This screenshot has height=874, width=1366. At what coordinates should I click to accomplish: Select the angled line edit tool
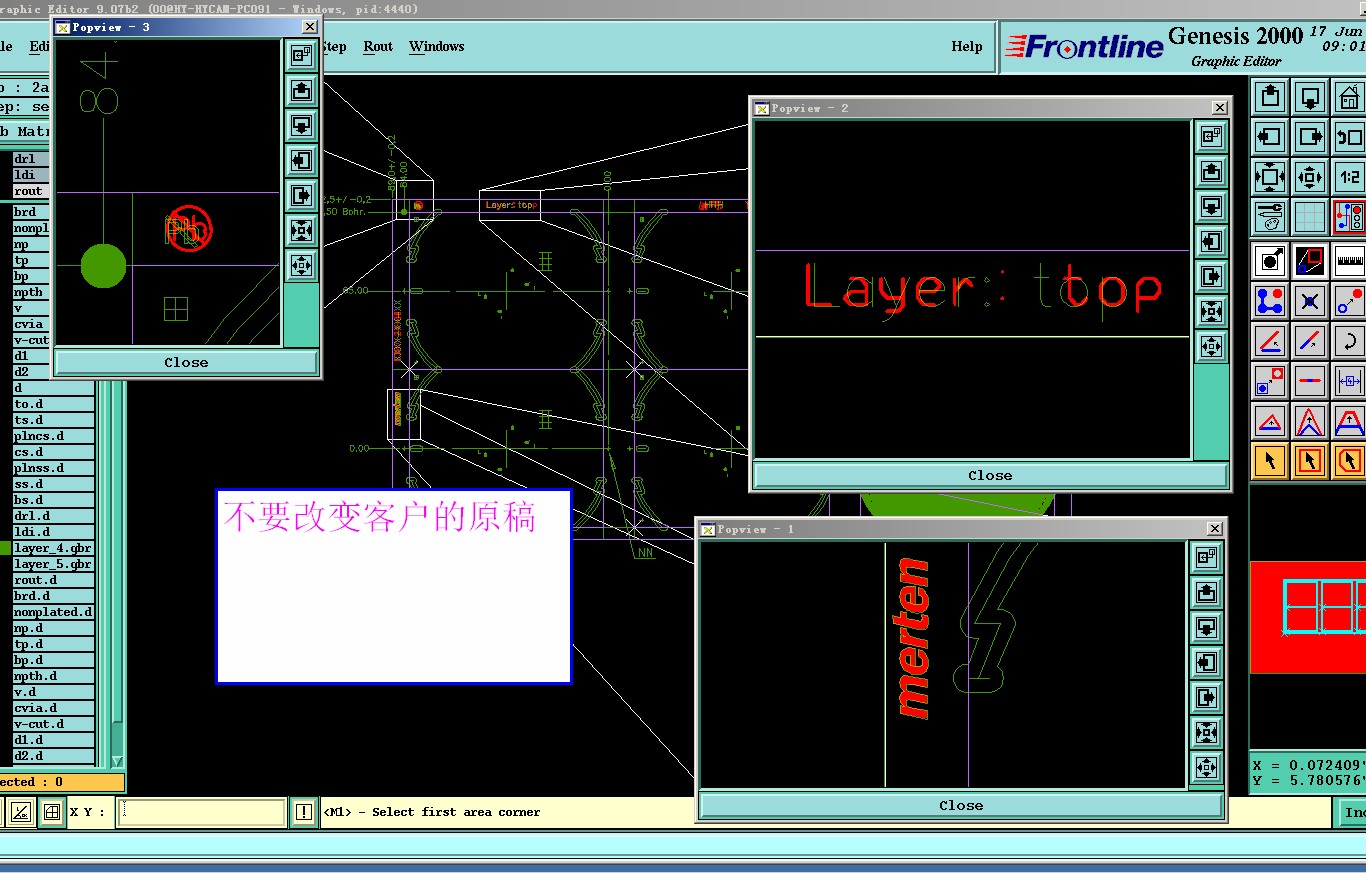pos(1270,341)
